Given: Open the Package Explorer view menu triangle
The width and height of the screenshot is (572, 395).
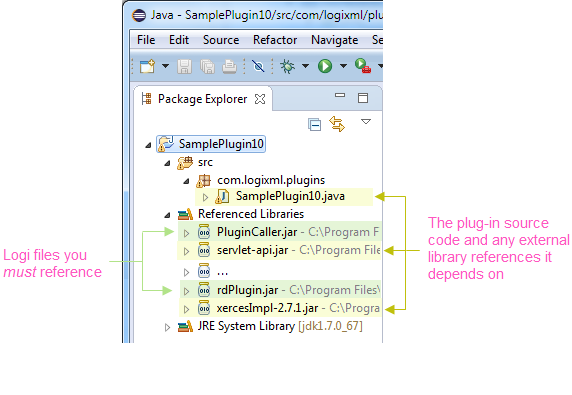Looking at the screenshot, I should tap(366, 121).
